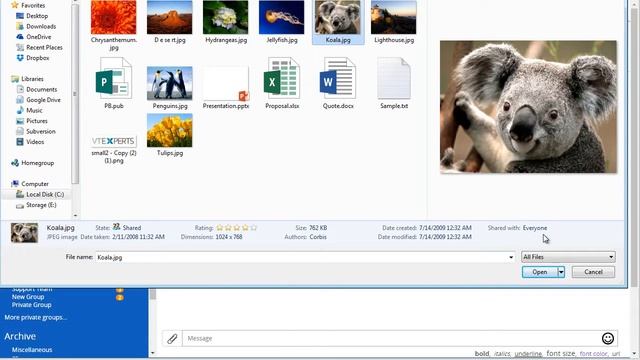
Task: Open Private Group in the chat sidebar
Action: (x=31, y=305)
